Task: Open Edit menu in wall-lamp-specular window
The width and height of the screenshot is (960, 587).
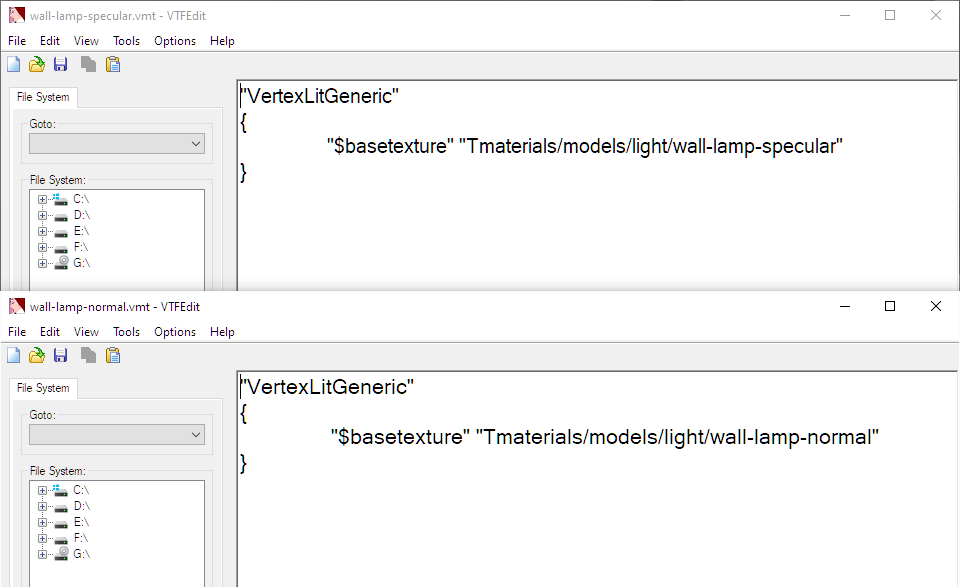Action: tap(50, 41)
